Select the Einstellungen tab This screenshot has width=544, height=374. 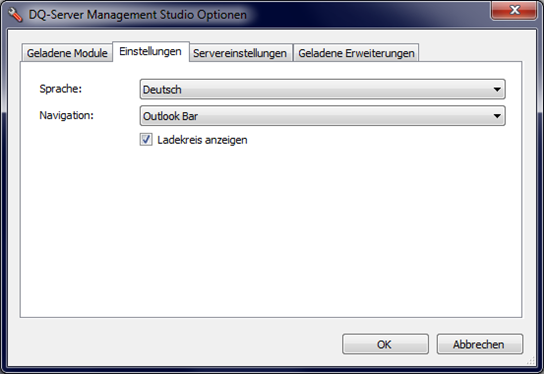click(151, 52)
